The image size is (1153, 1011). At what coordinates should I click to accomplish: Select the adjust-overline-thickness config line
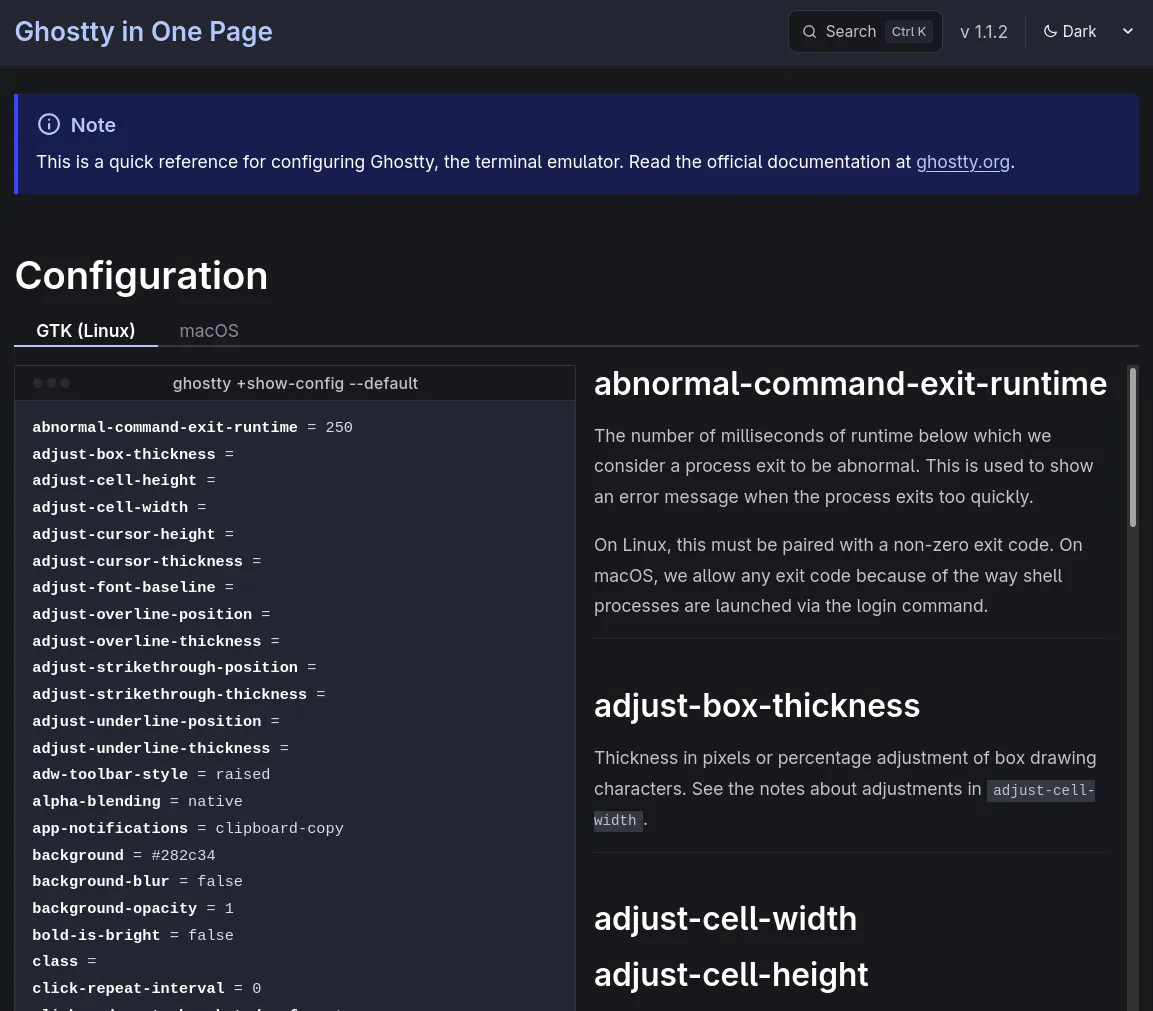[x=156, y=641]
